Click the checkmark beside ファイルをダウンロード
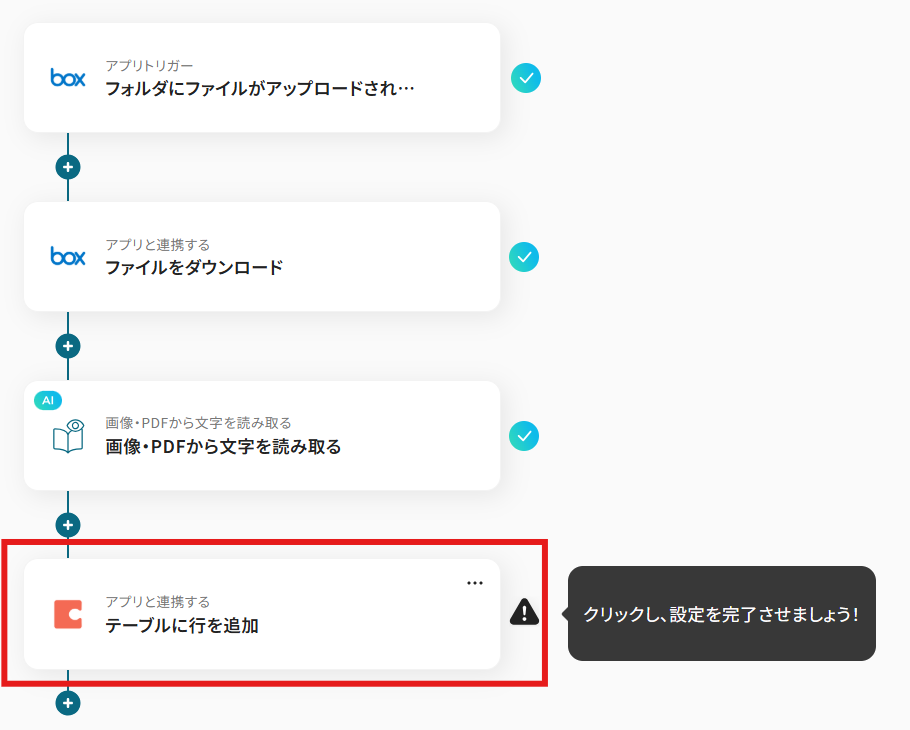910x730 pixels. 524,257
